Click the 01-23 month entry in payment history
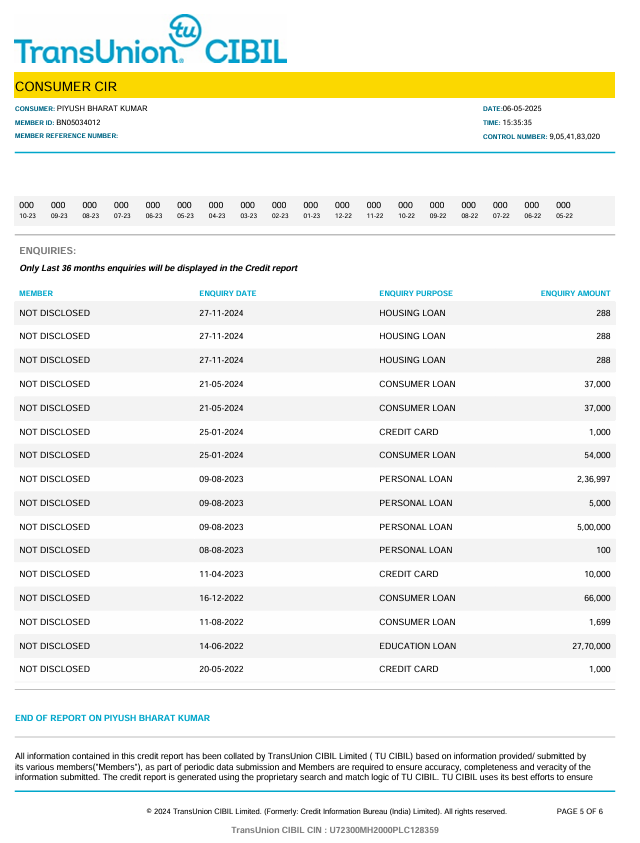 [311, 210]
